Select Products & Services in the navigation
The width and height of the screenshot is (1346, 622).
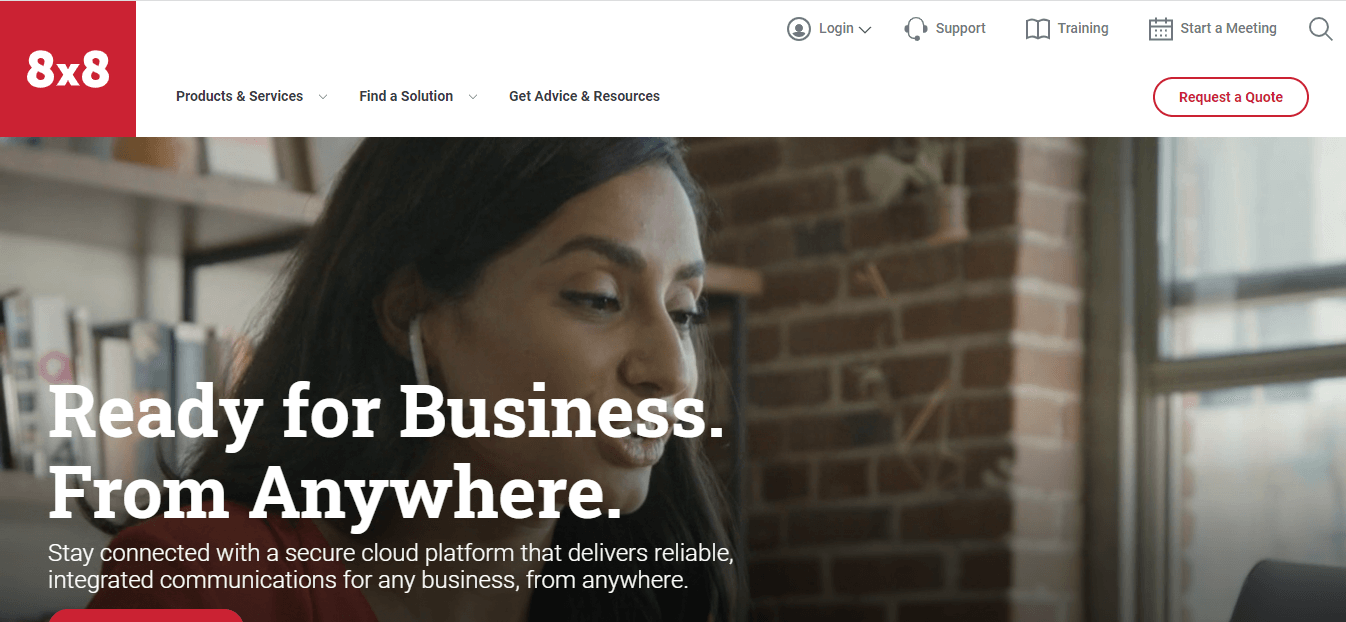pos(239,96)
